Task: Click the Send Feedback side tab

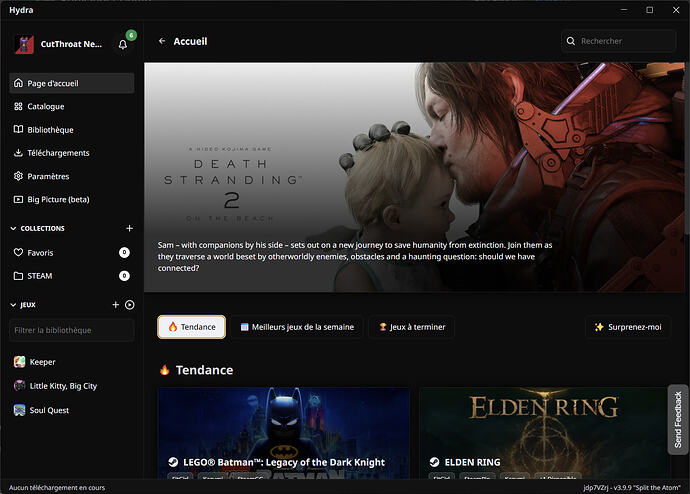Action: tap(678, 420)
